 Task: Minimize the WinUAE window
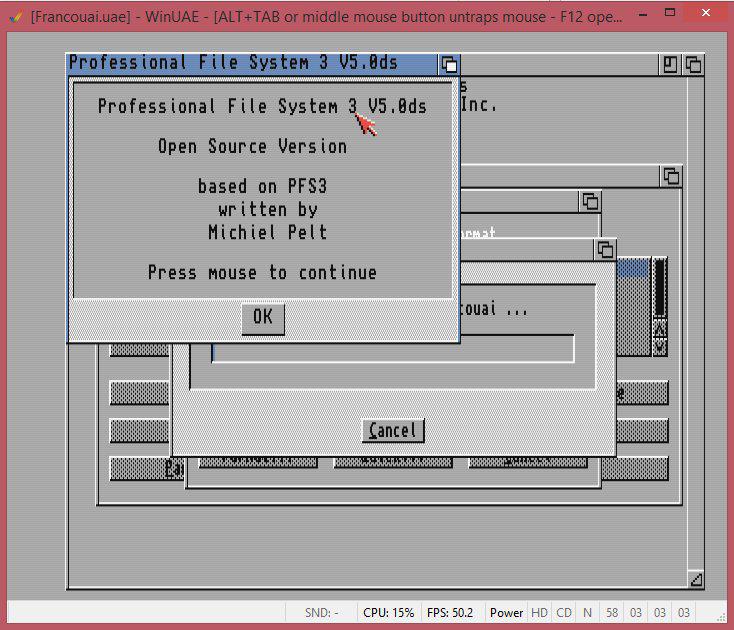point(643,14)
